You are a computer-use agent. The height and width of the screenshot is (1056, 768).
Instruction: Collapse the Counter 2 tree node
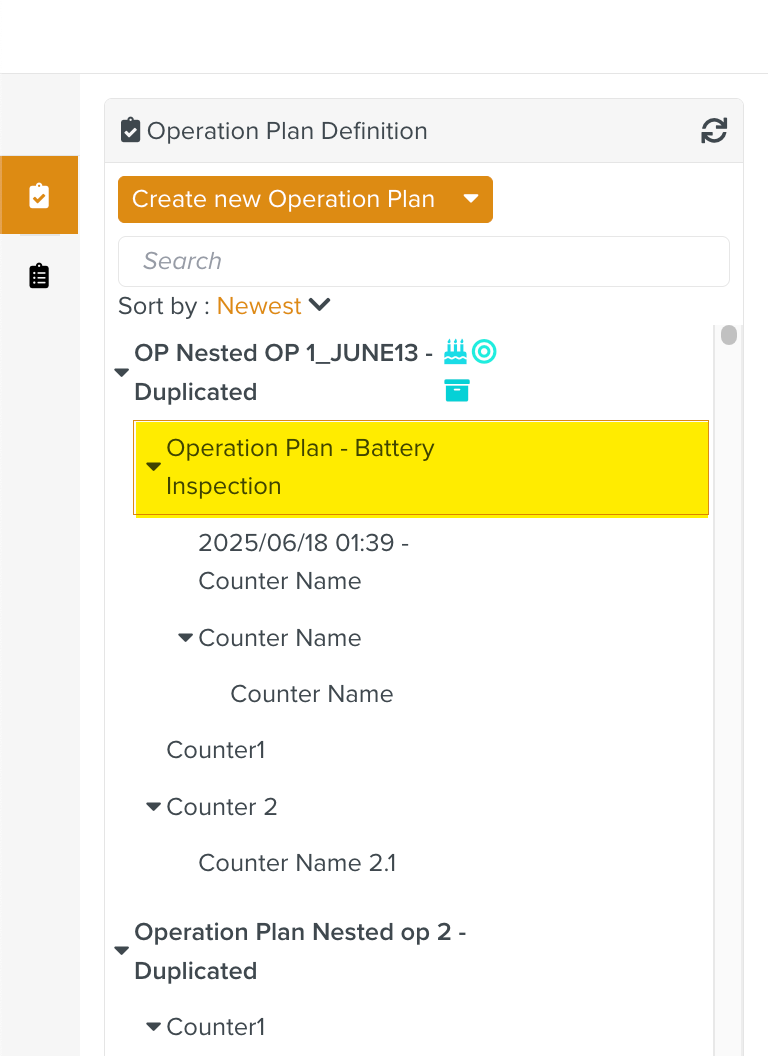(154, 807)
